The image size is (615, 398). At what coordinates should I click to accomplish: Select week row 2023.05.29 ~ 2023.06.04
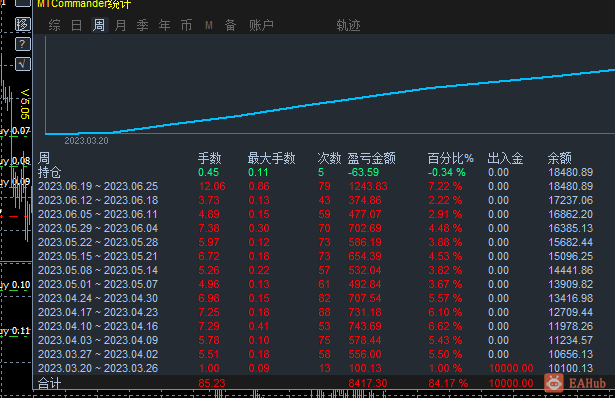point(316,228)
